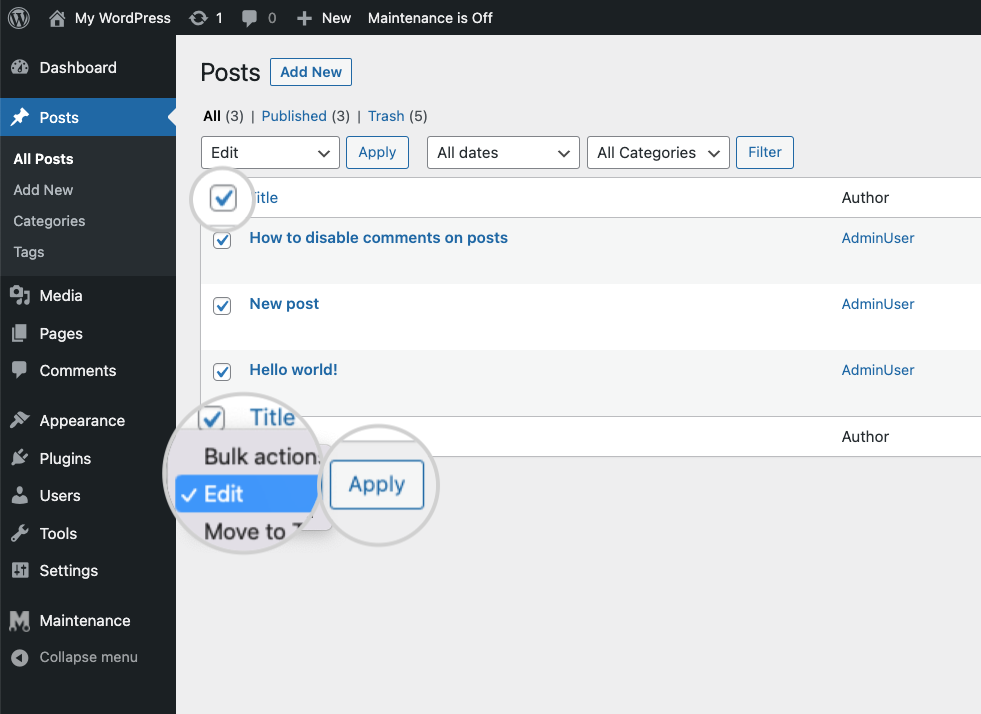Image resolution: width=981 pixels, height=714 pixels.
Task: Select Add New in the Posts submenu
Action: pyautogui.click(x=43, y=190)
